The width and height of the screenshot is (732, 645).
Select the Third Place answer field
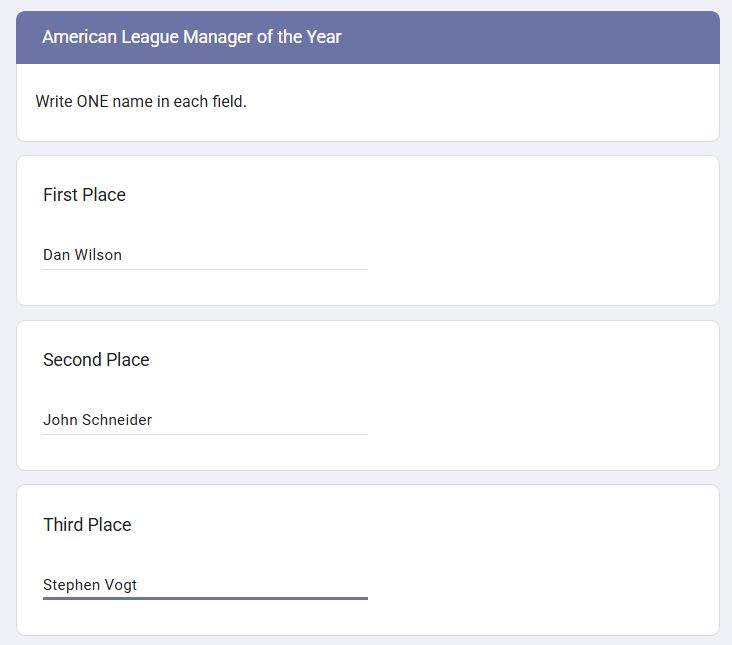click(205, 585)
